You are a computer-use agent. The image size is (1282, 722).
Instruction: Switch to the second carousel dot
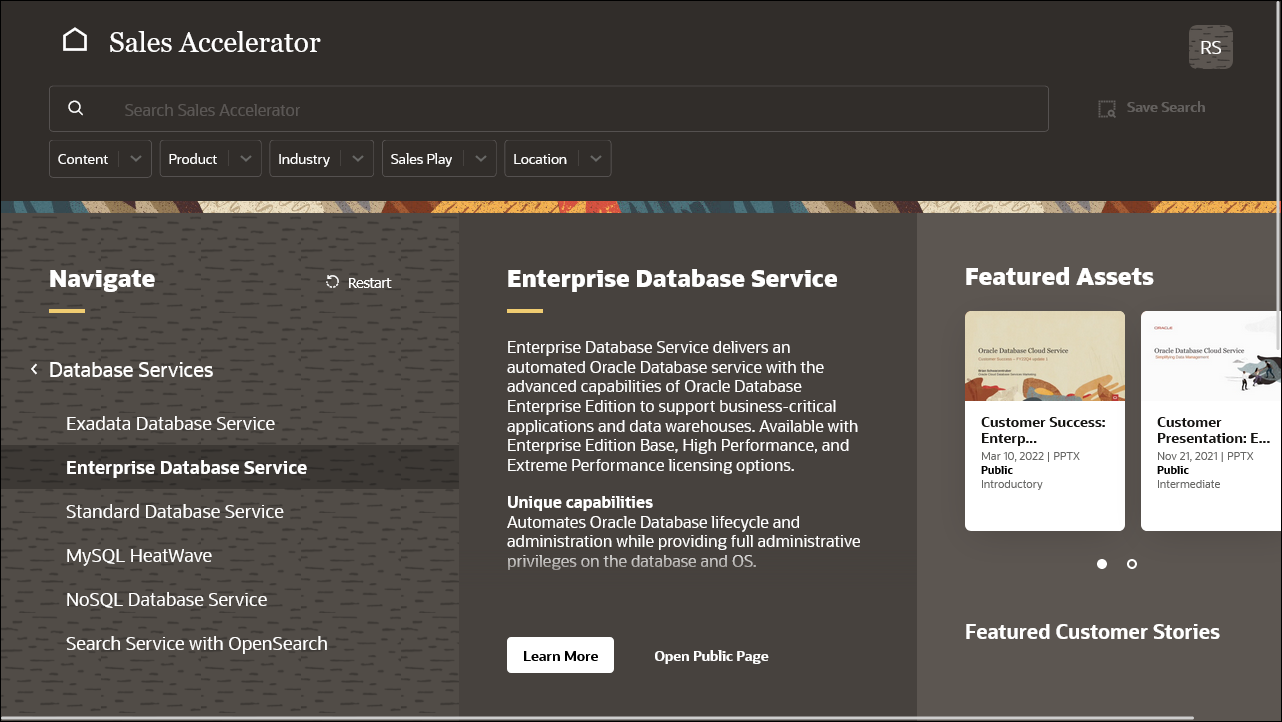(1131, 564)
